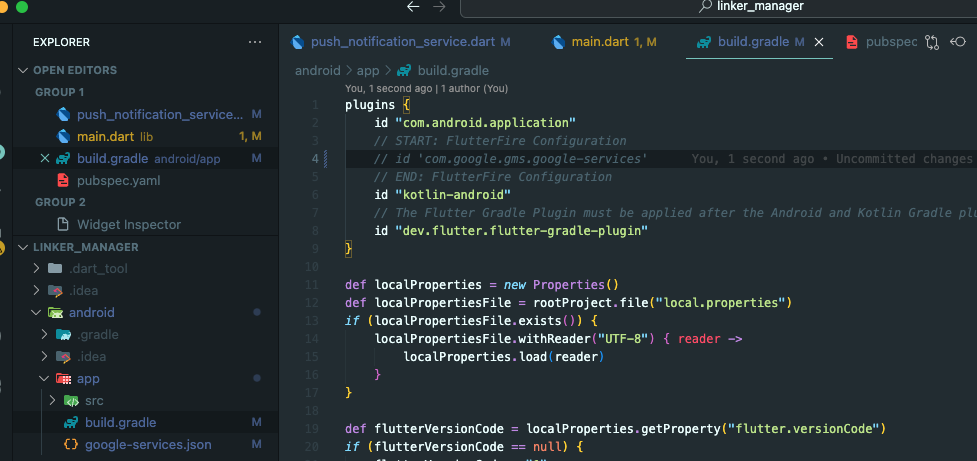The height and width of the screenshot is (461, 977).
Task: Open Explorer's three-dot more actions menu
Action: (255, 42)
